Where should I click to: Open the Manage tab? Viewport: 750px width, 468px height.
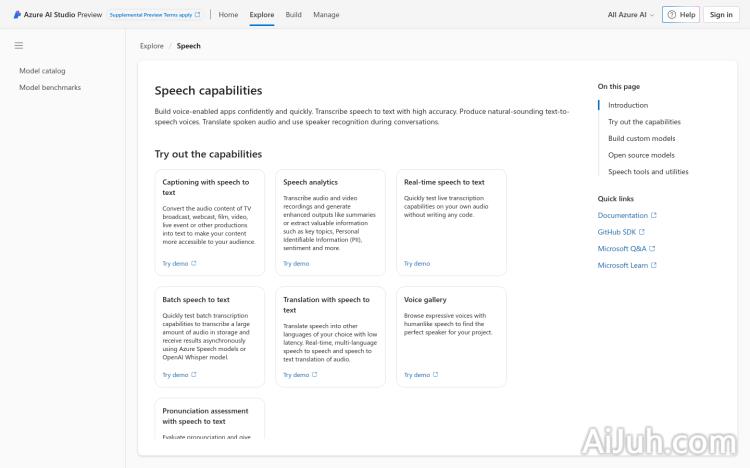(x=326, y=15)
